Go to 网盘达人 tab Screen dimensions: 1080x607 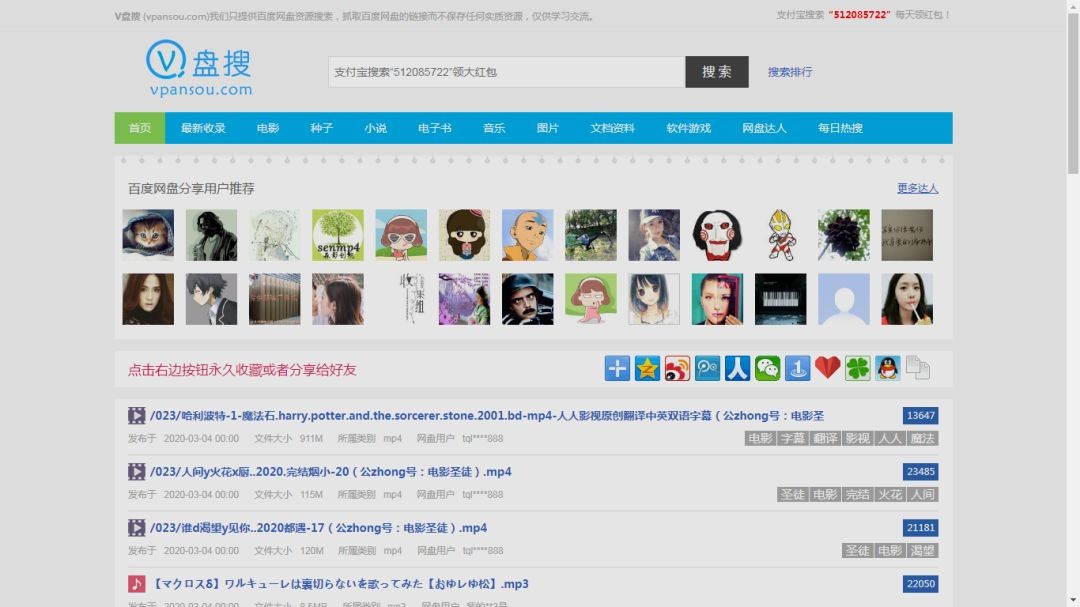764,128
